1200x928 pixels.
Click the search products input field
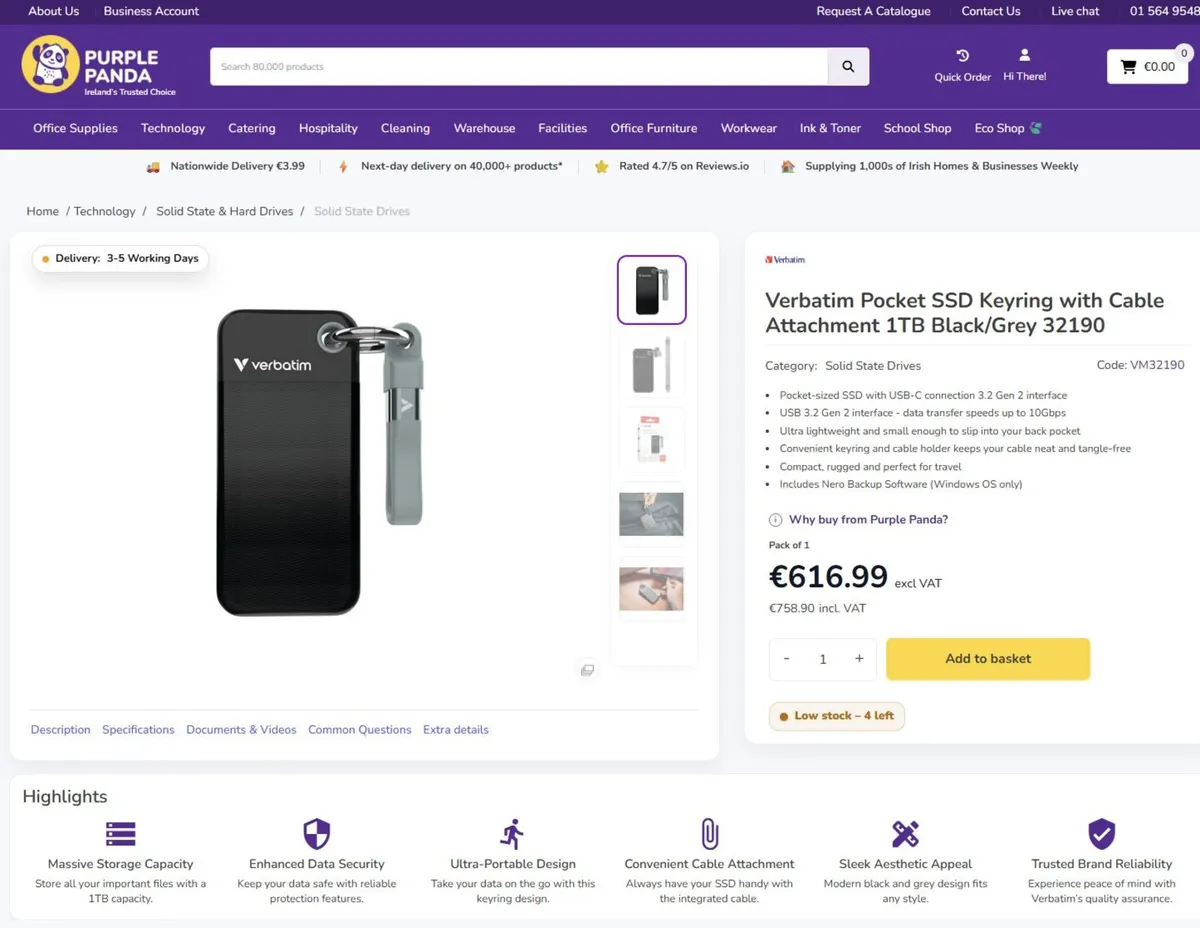pos(519,67)
